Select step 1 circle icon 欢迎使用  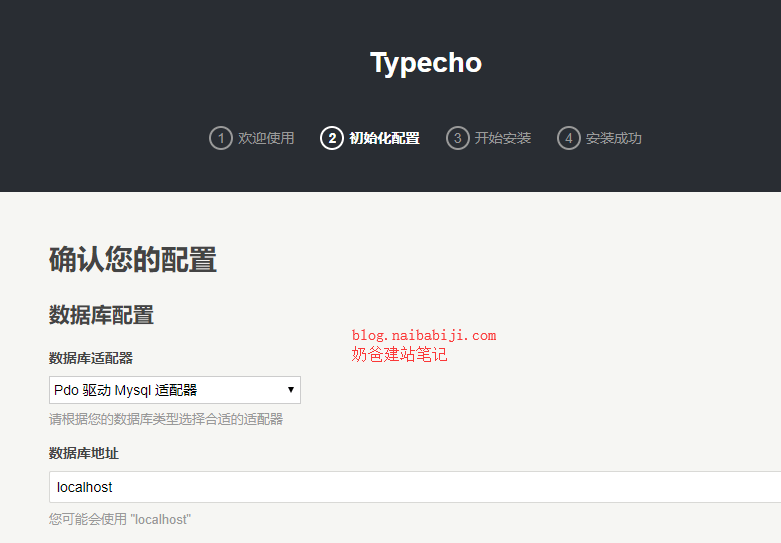221,138
